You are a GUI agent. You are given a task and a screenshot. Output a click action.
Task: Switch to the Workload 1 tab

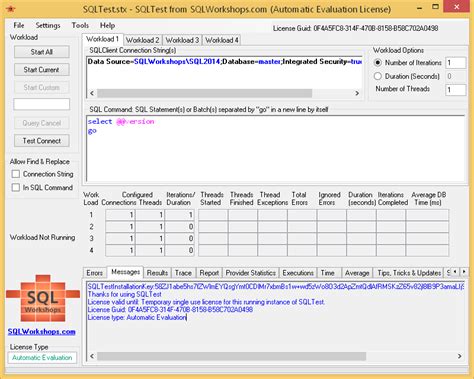[103, 39]
